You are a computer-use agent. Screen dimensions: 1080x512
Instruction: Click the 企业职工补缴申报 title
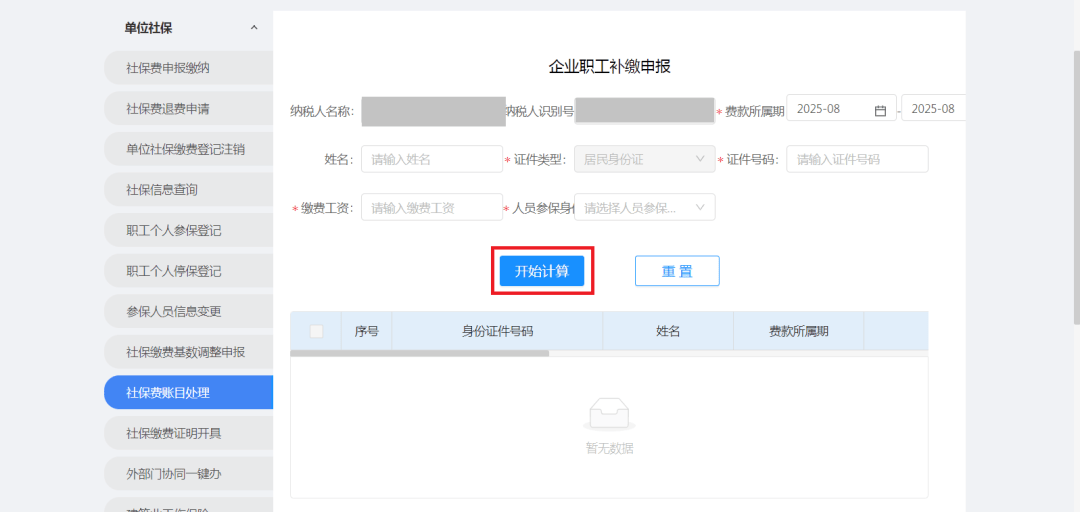610,67
